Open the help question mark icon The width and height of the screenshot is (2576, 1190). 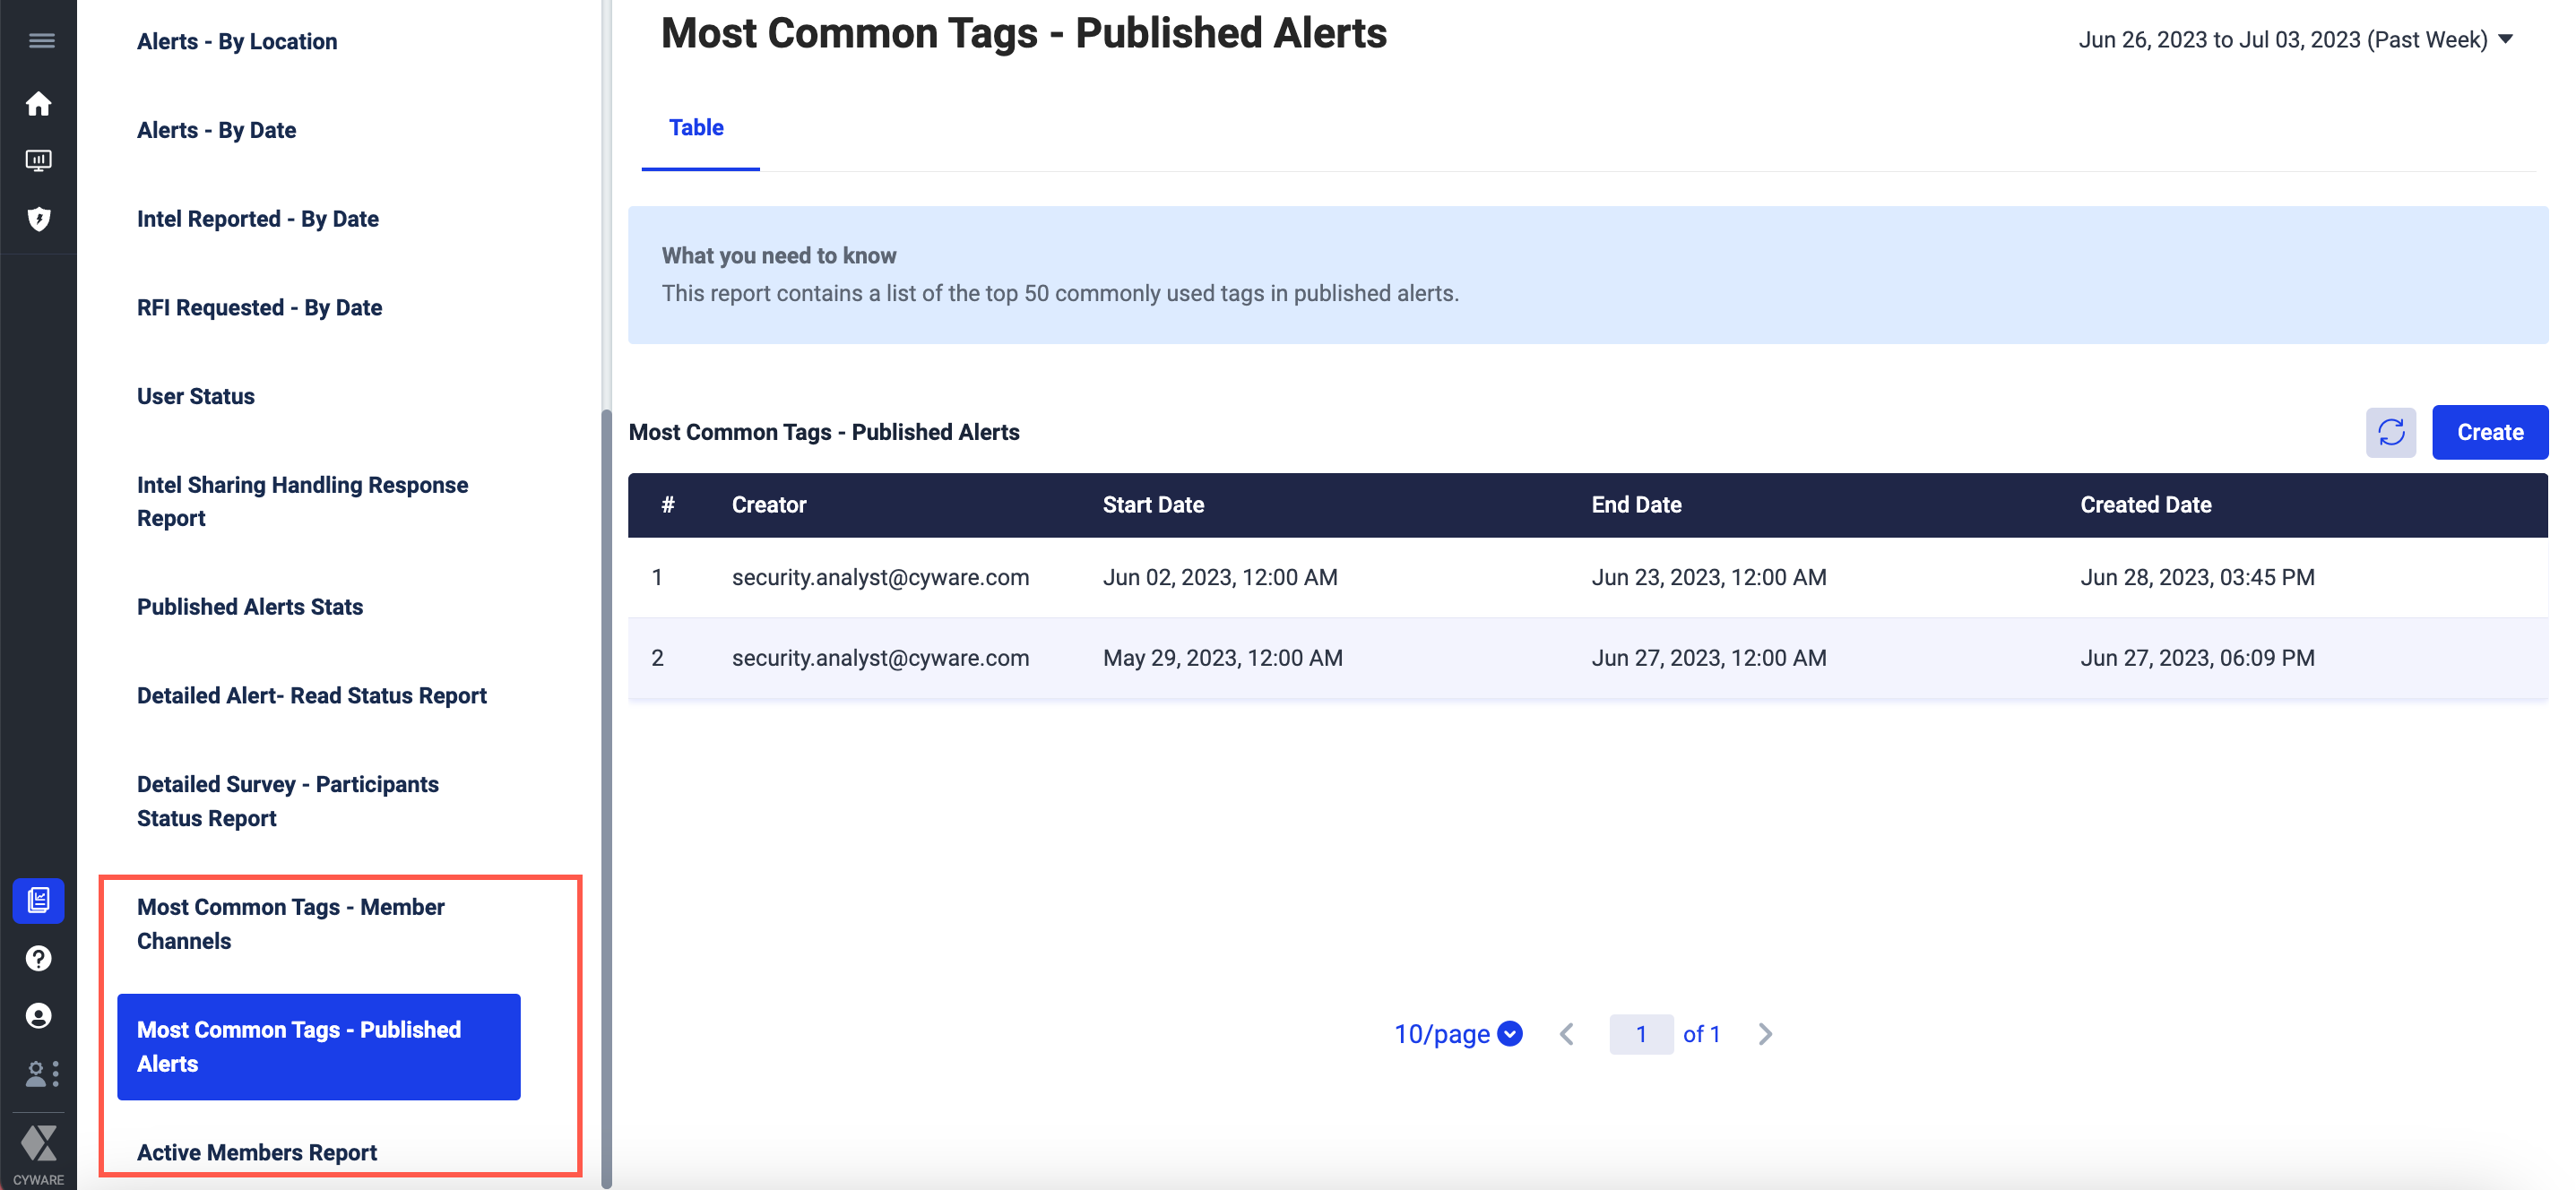[x=39, y=958]
